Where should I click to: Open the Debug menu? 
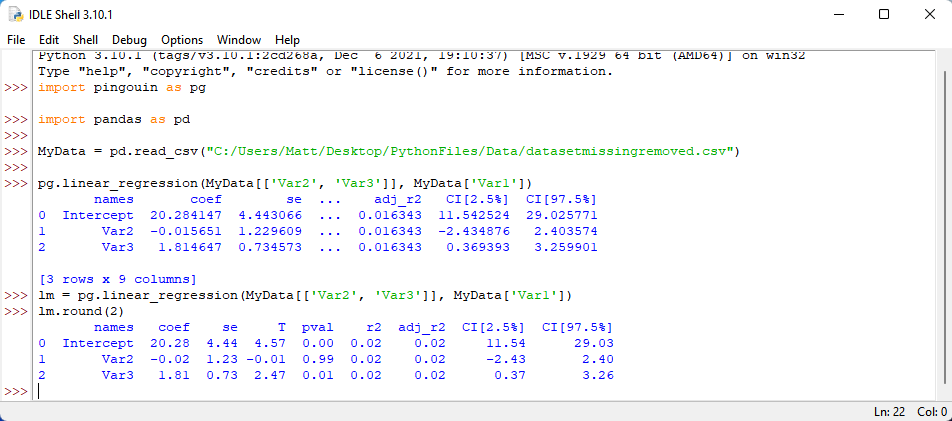coord(129,39)
